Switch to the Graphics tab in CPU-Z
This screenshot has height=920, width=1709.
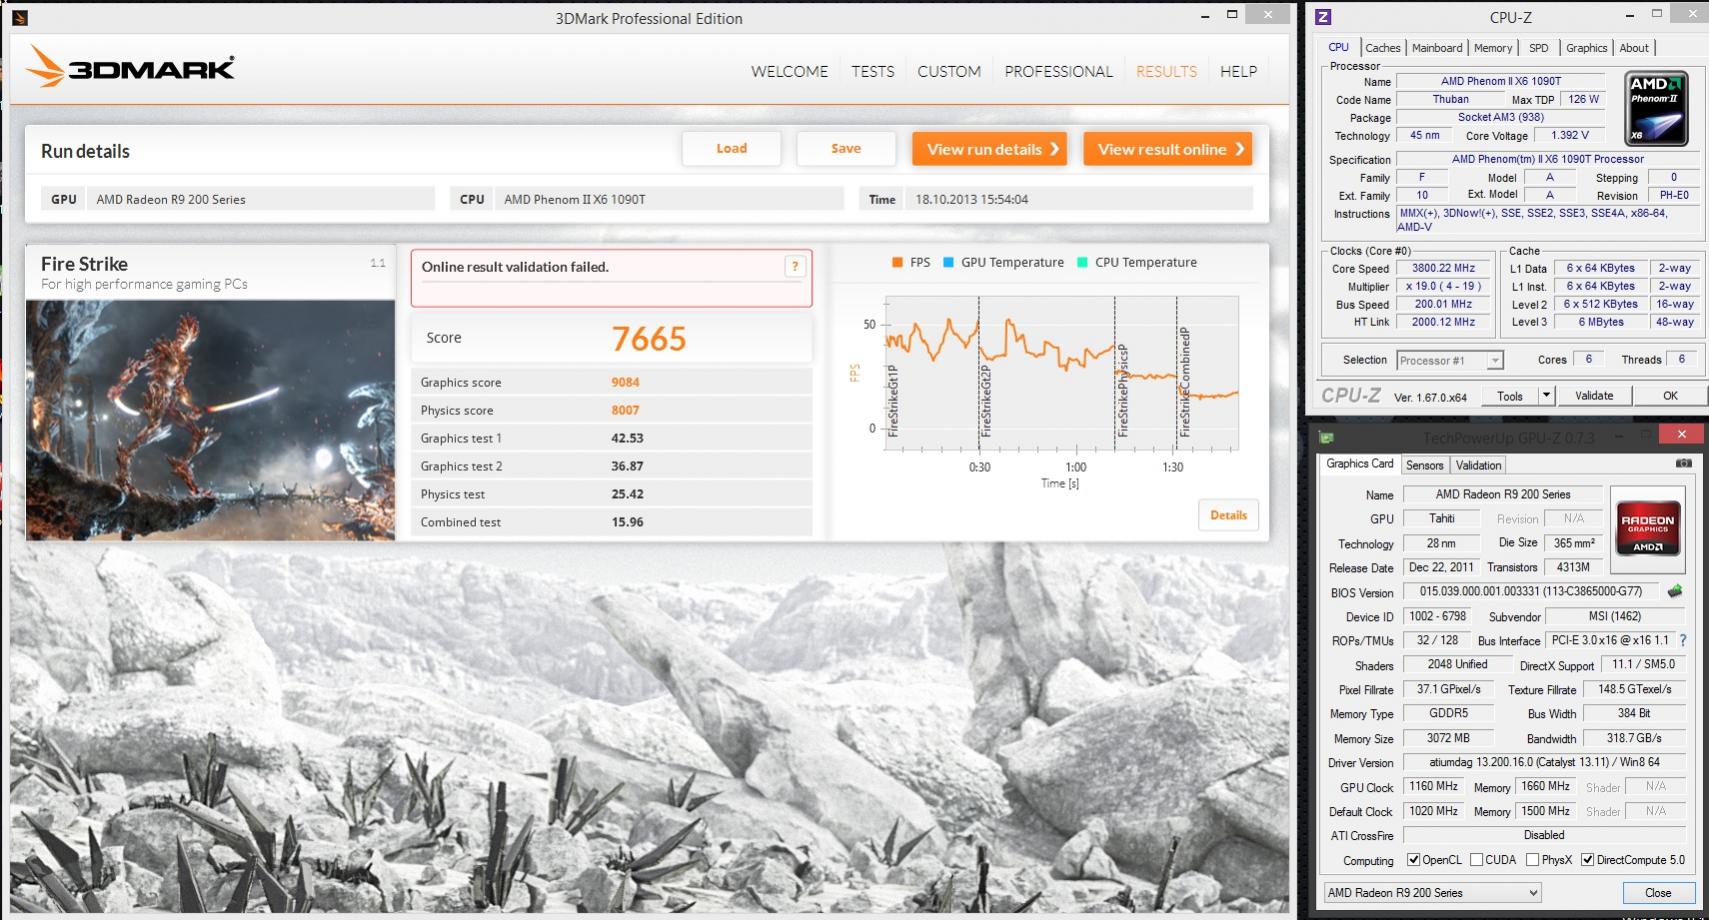point(1586,48)
